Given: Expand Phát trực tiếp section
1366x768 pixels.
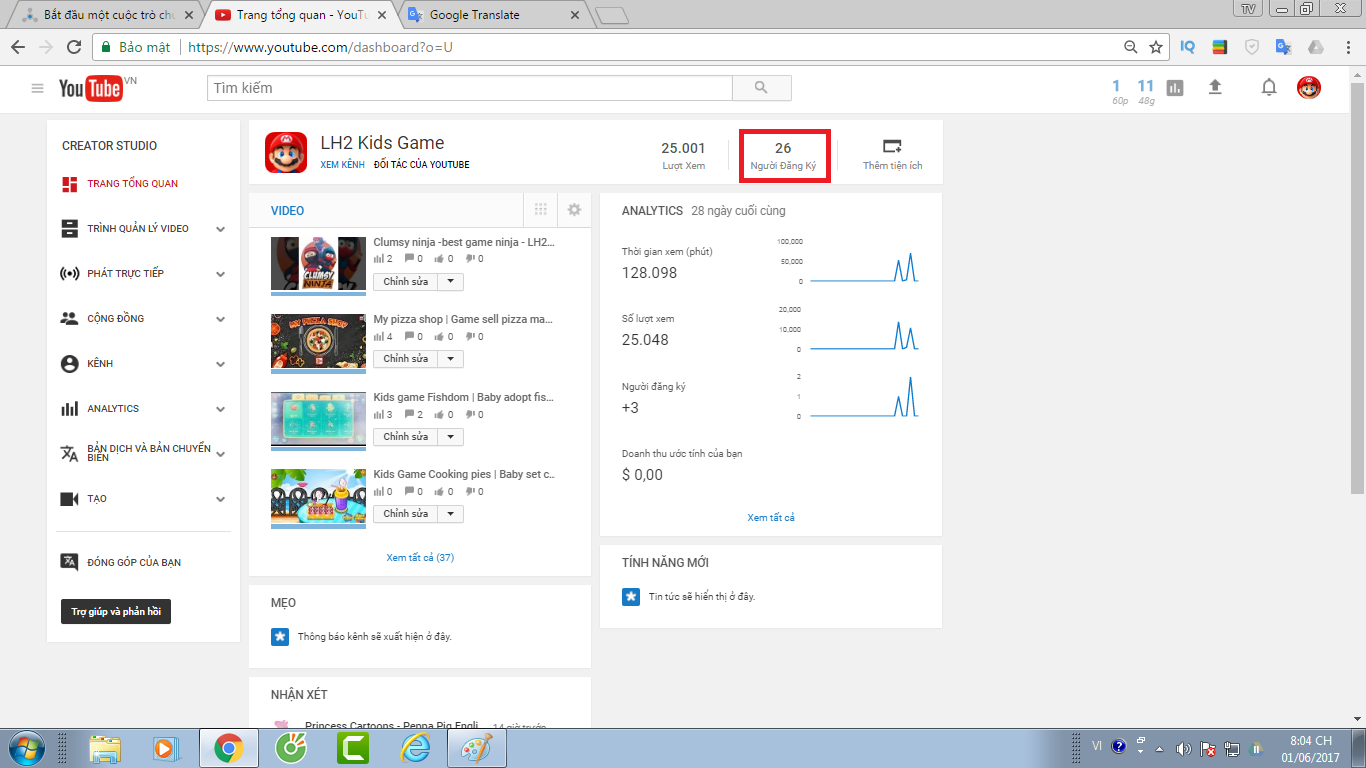Looking at the screenshot, I should coord(220,274).
